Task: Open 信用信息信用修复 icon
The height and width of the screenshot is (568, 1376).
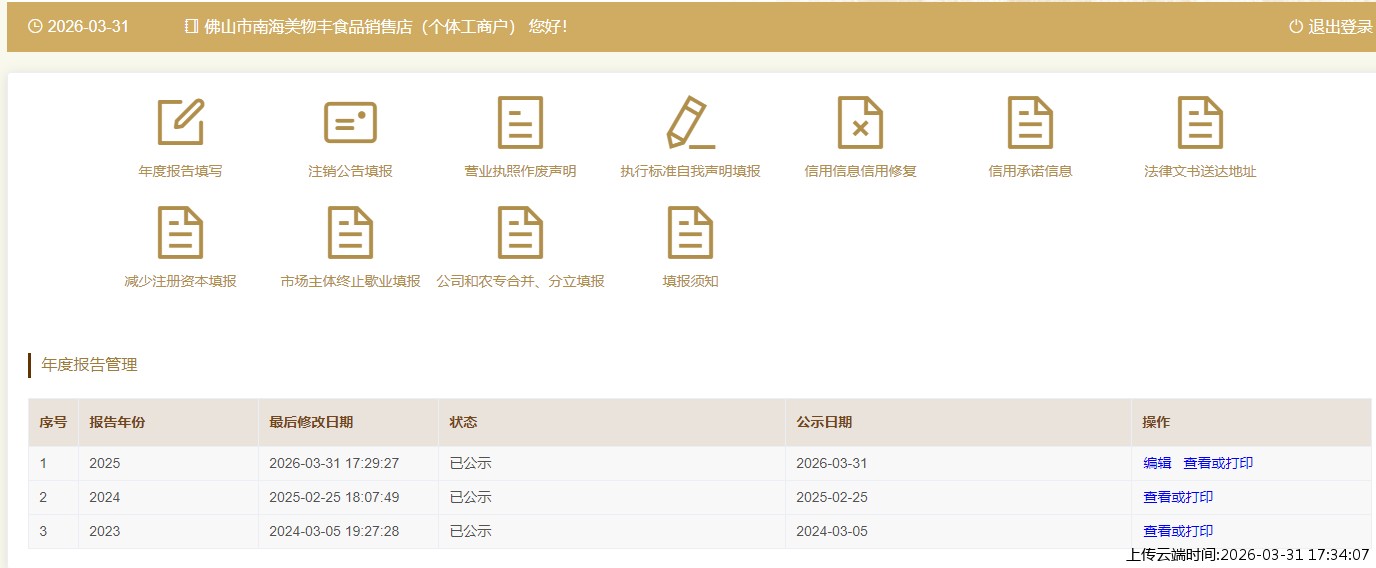Action: tap(860, 122)
